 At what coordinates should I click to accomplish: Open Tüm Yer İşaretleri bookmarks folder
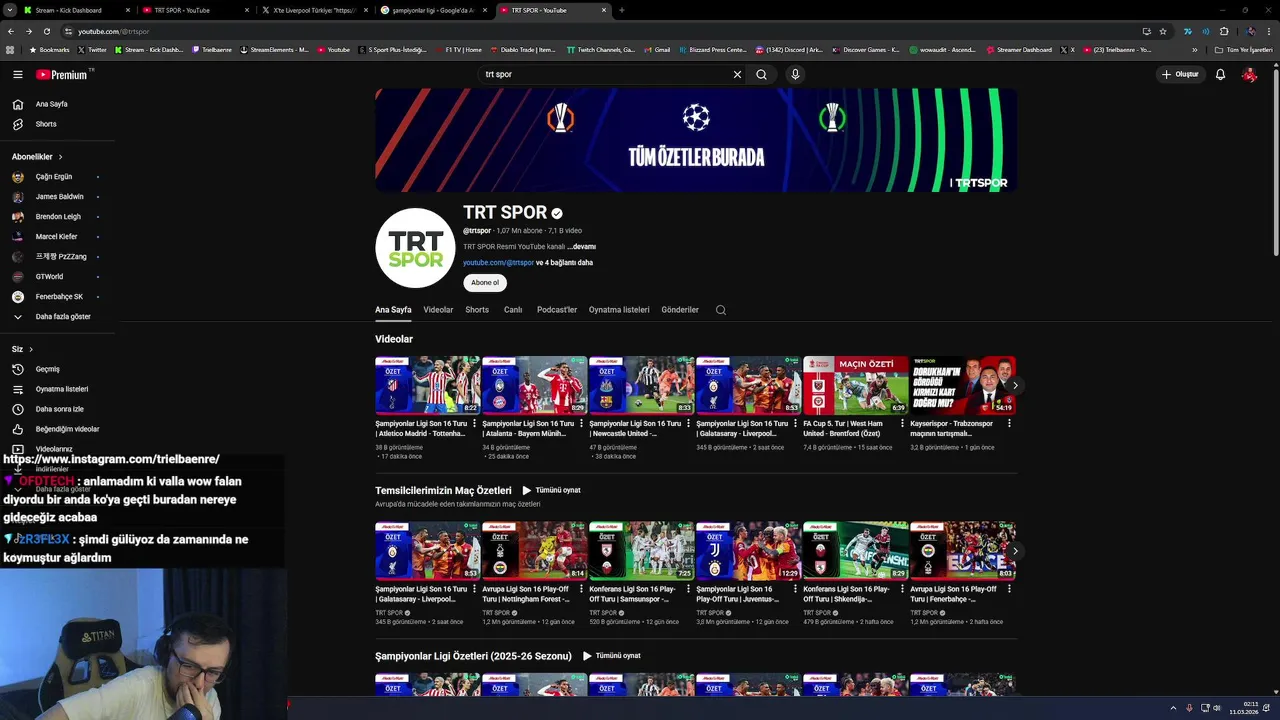1244,49
